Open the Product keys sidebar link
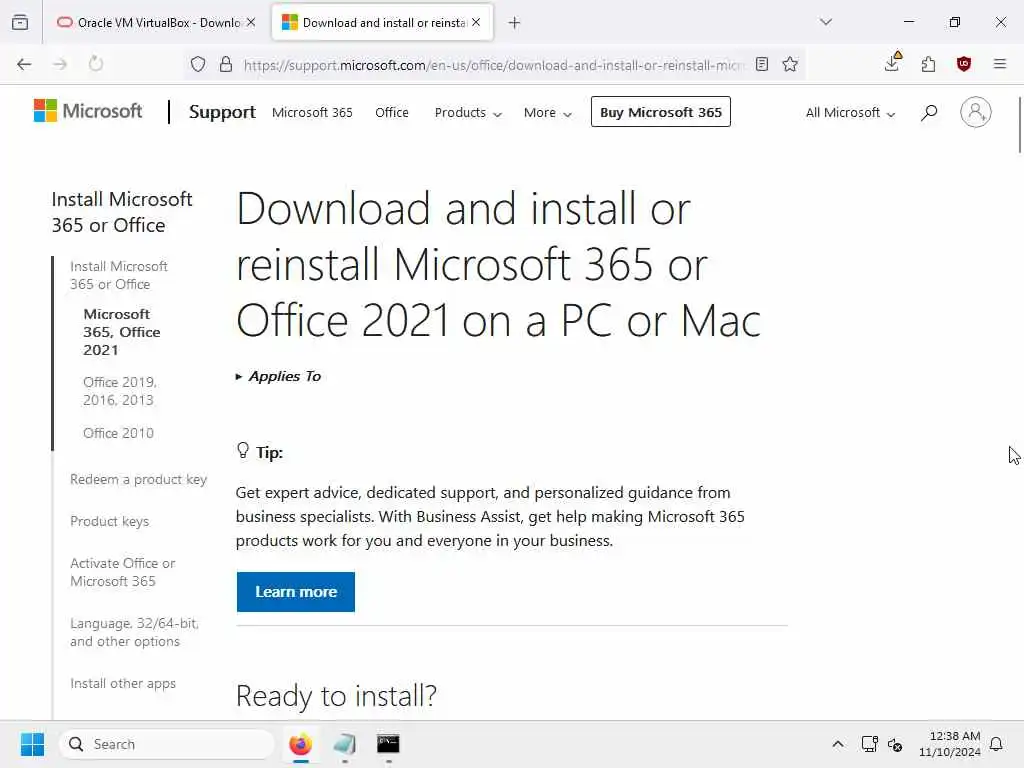The image size is (1024, 768). (110, 521)
